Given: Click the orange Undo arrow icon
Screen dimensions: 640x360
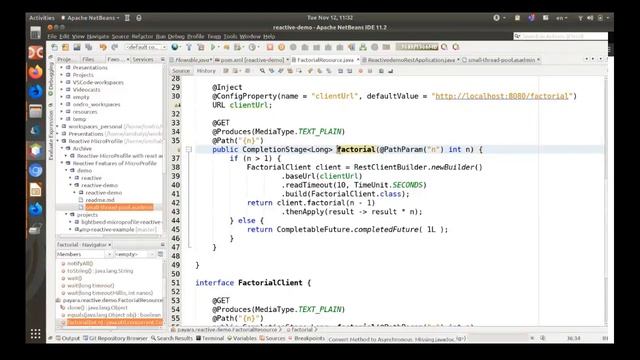Looking at the screenshot, I should 103,47.
